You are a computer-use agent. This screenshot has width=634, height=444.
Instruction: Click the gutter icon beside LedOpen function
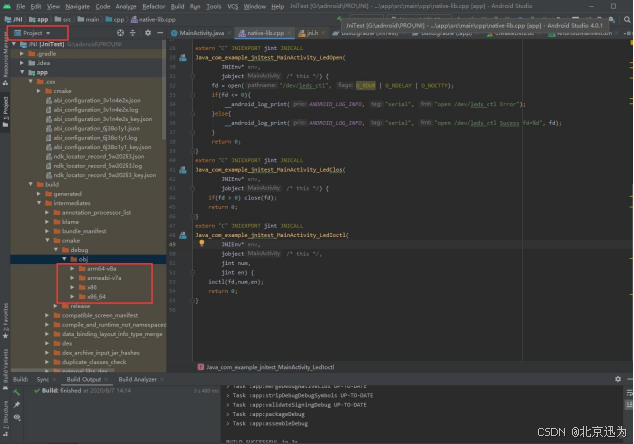click(x=183, y=57)
